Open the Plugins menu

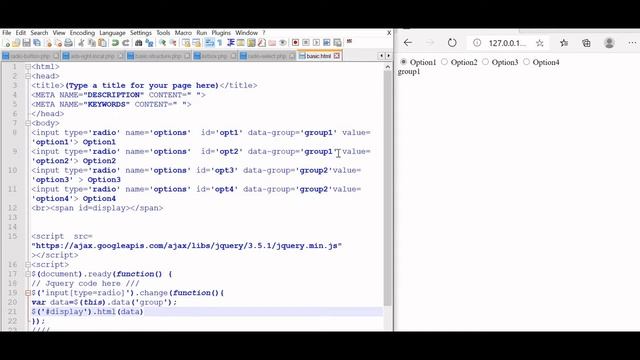point(221,33)
